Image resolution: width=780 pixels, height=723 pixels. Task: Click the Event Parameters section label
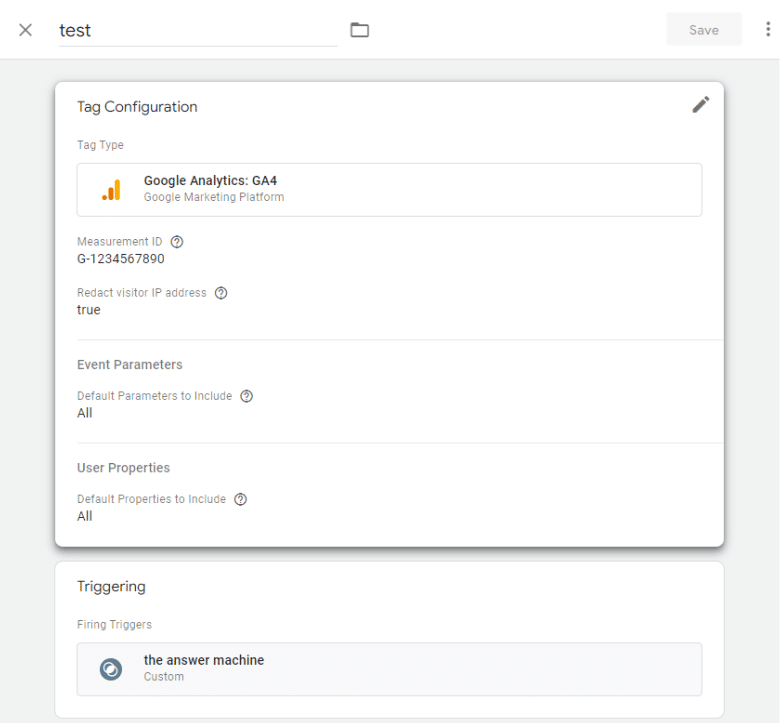click(x=130, y=365)
